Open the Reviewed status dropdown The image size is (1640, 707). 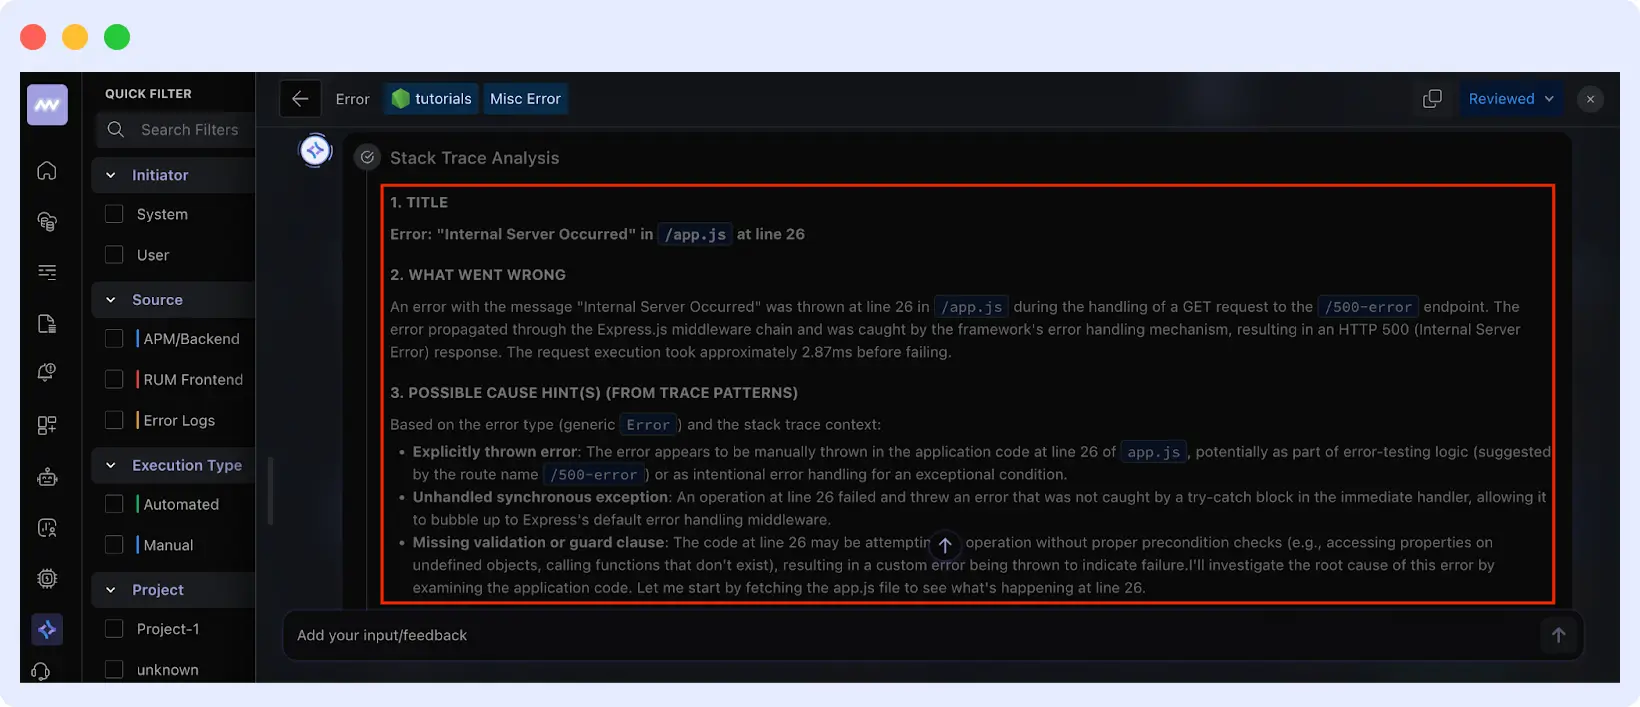pyautogui.click(x=1510, y=99)
